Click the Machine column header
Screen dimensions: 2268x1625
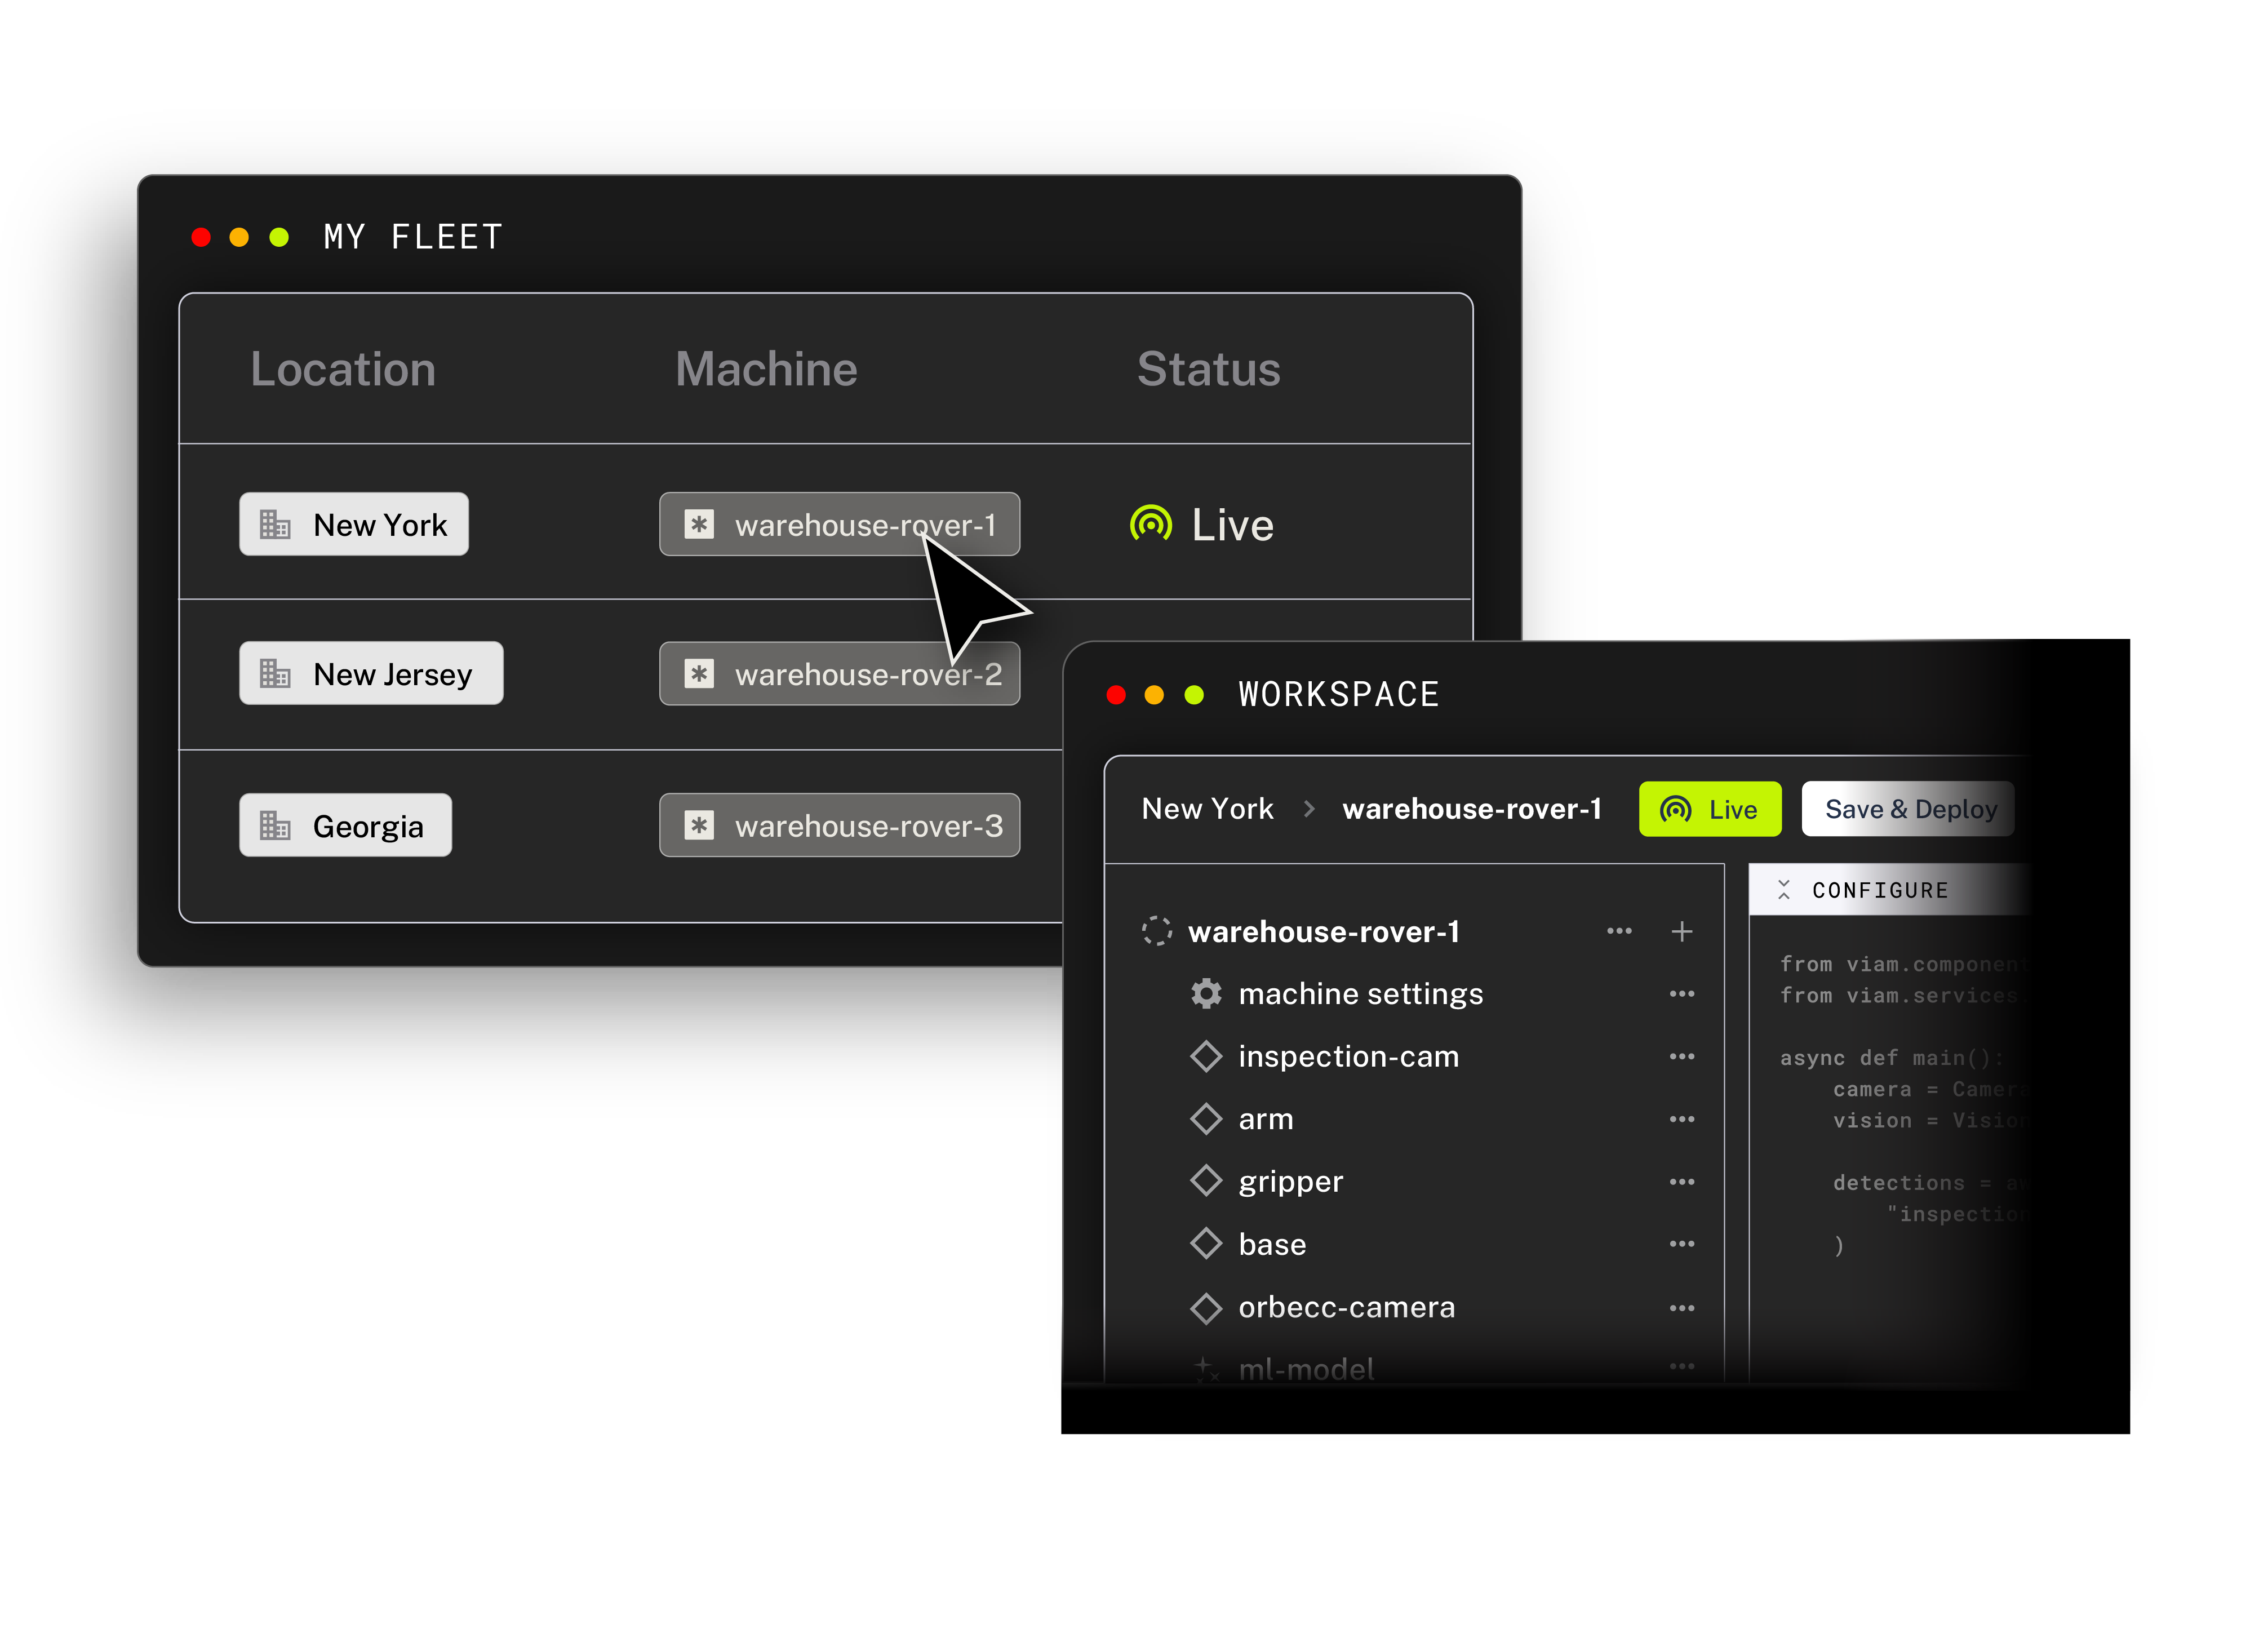click(766, 369)
